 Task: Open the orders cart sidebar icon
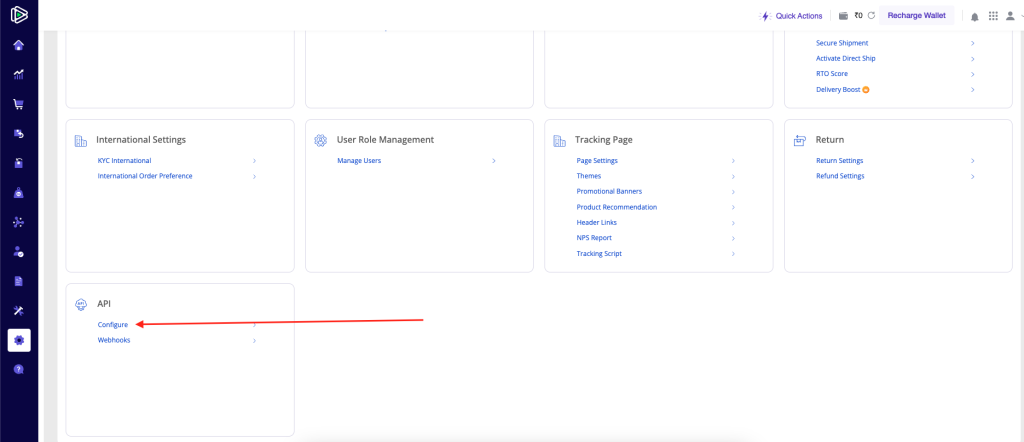(19, 104)
